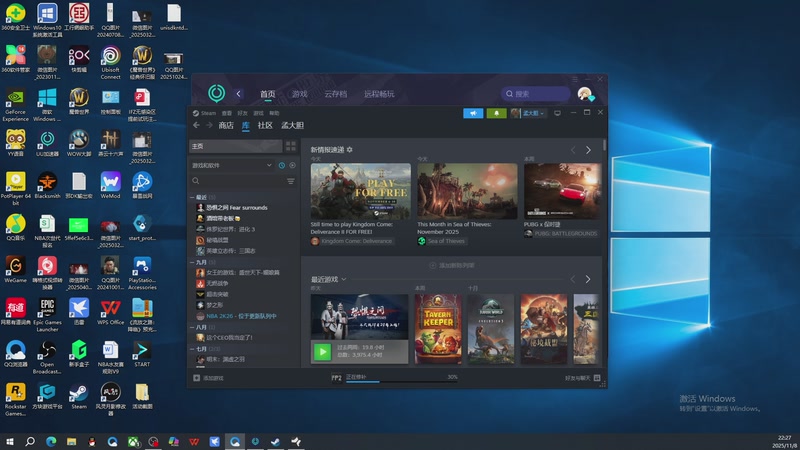Go back with Steam's left arrow
This screenshot has width=800, height=450.
point(196,125)
